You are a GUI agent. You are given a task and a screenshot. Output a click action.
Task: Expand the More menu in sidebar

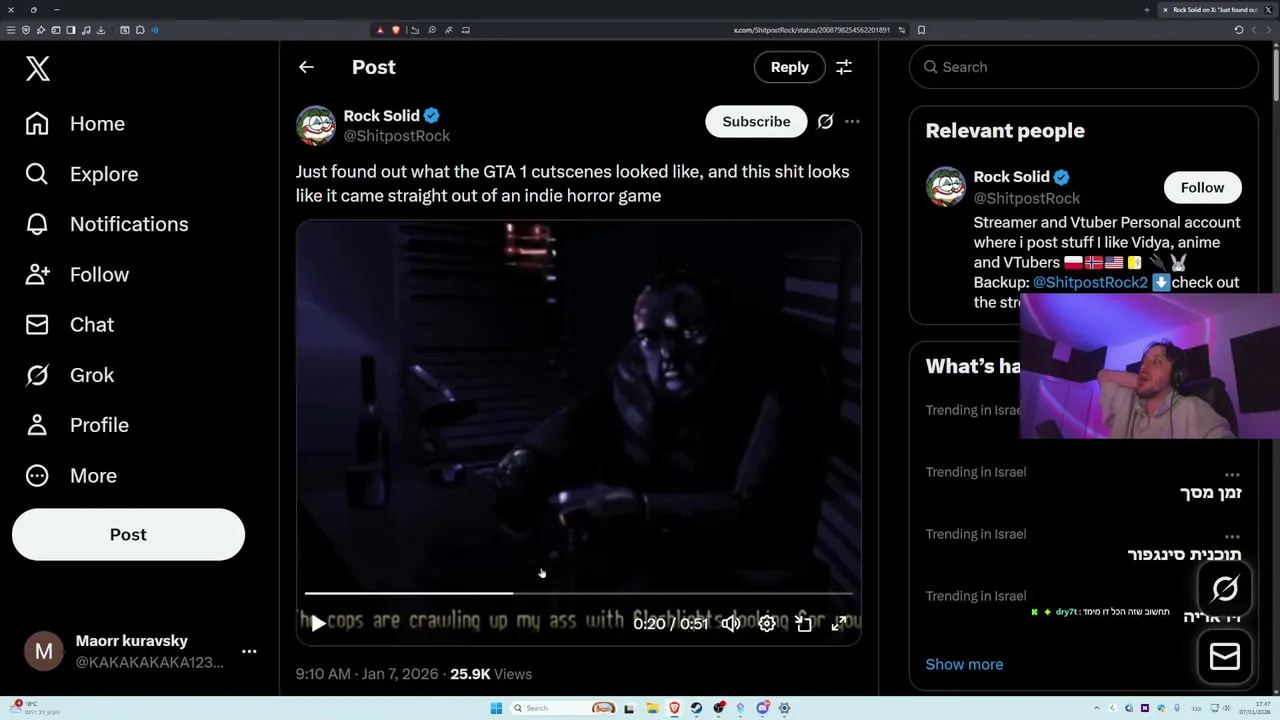(x=71, y=475)
